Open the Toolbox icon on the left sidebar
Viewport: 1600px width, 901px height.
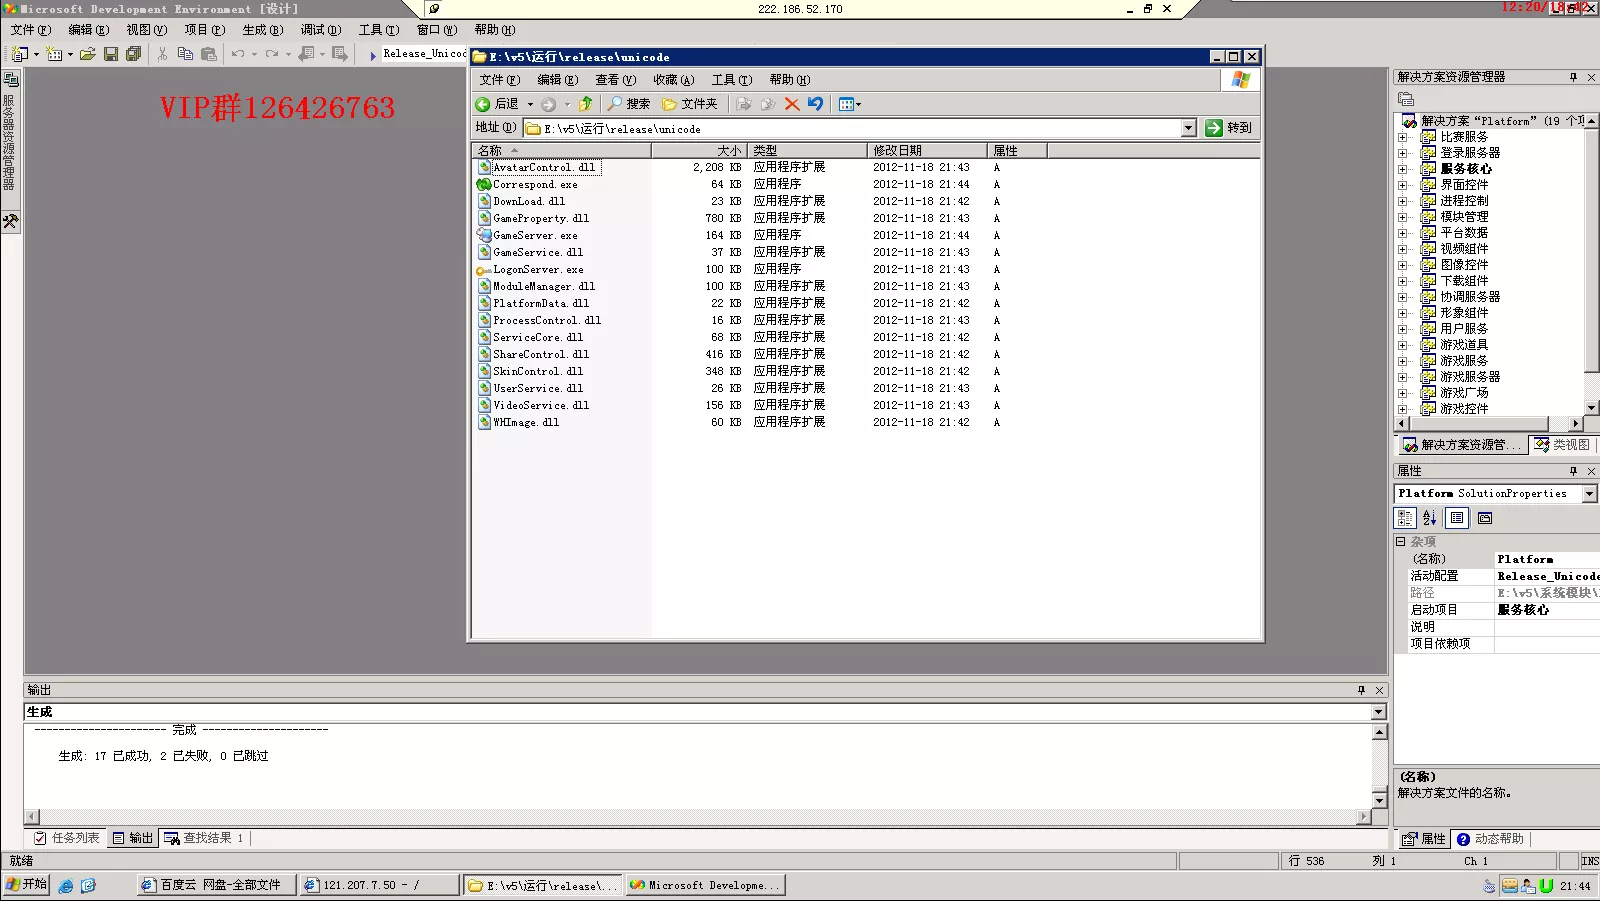(11, 222)
